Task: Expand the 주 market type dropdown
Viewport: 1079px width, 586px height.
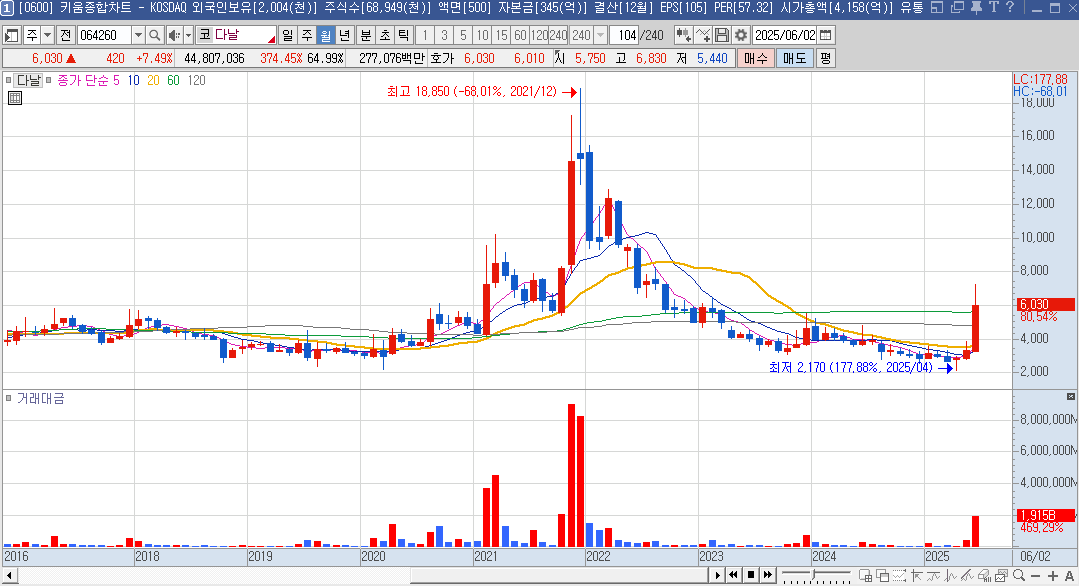Action: pyautogui.click(x=47, y=35)
